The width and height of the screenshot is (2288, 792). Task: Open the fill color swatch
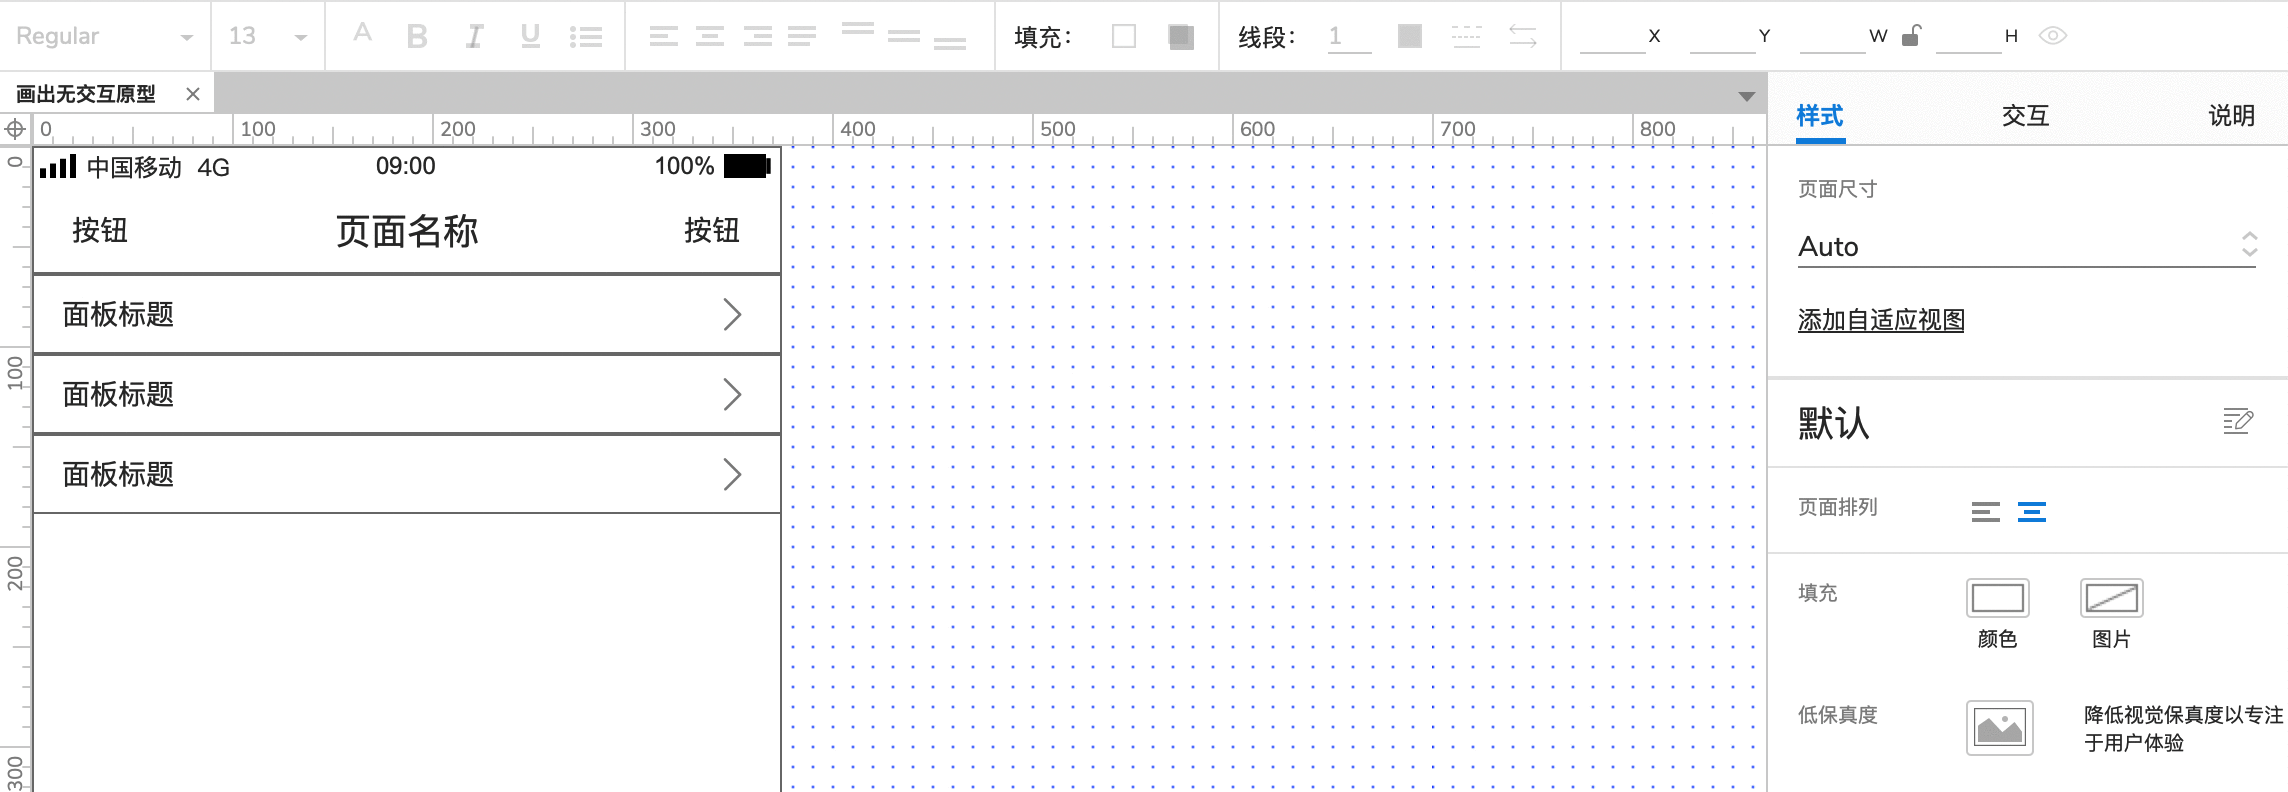(1124, 37)
